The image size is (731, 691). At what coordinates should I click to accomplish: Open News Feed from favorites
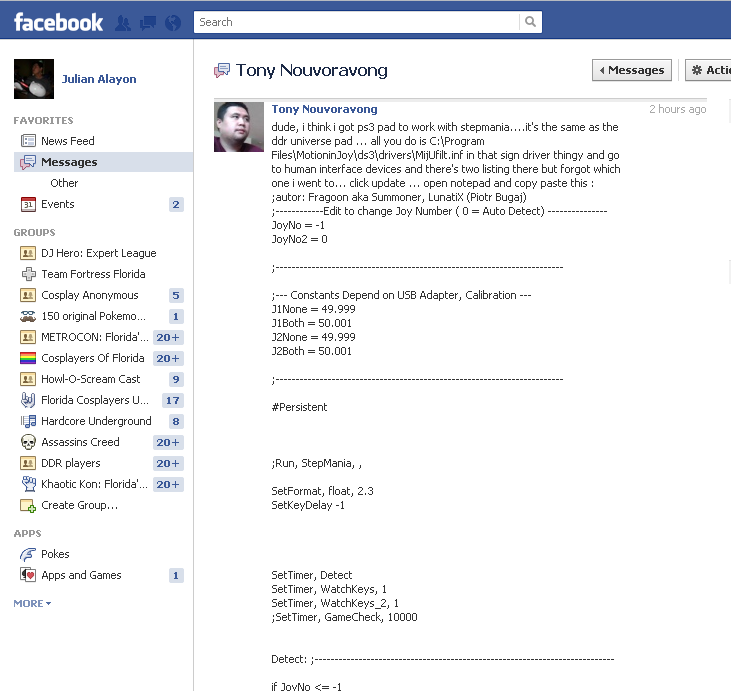pyautogui.click(x=68, y=141)
